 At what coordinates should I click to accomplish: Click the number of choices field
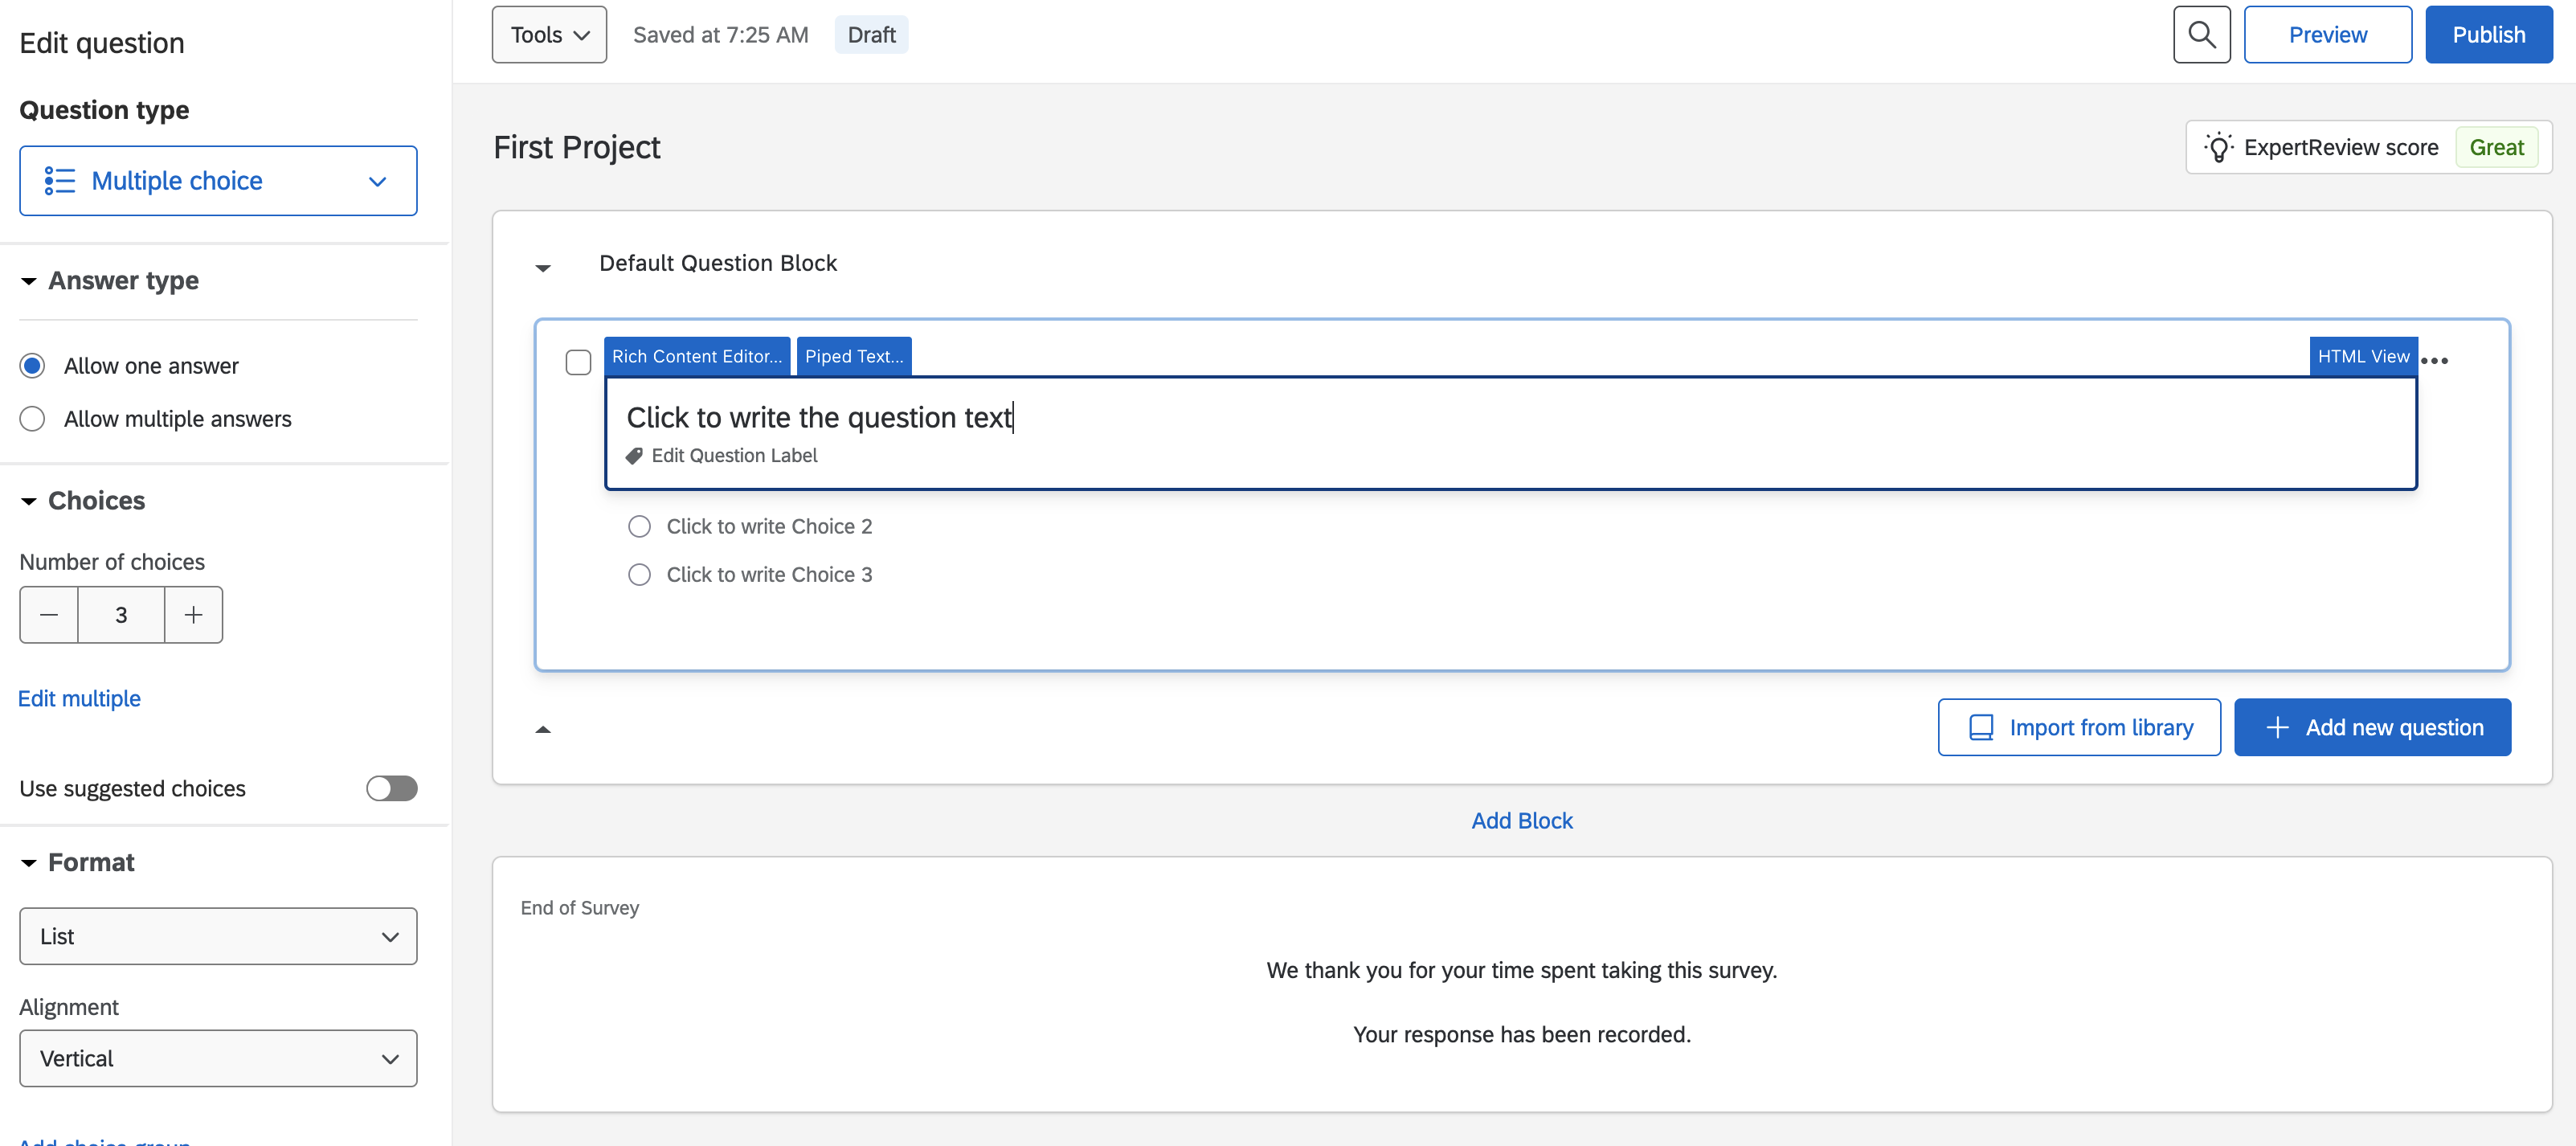121,615
